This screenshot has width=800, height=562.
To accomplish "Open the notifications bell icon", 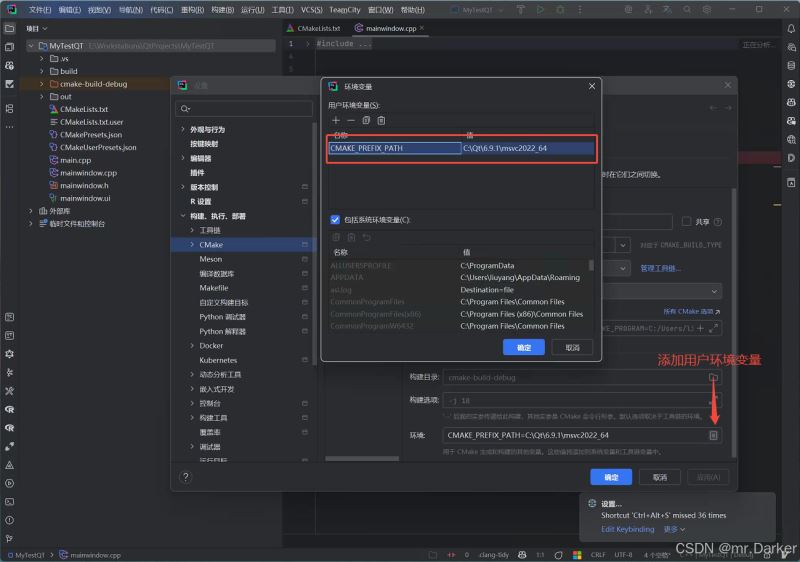I will click(x=791, y=29).
